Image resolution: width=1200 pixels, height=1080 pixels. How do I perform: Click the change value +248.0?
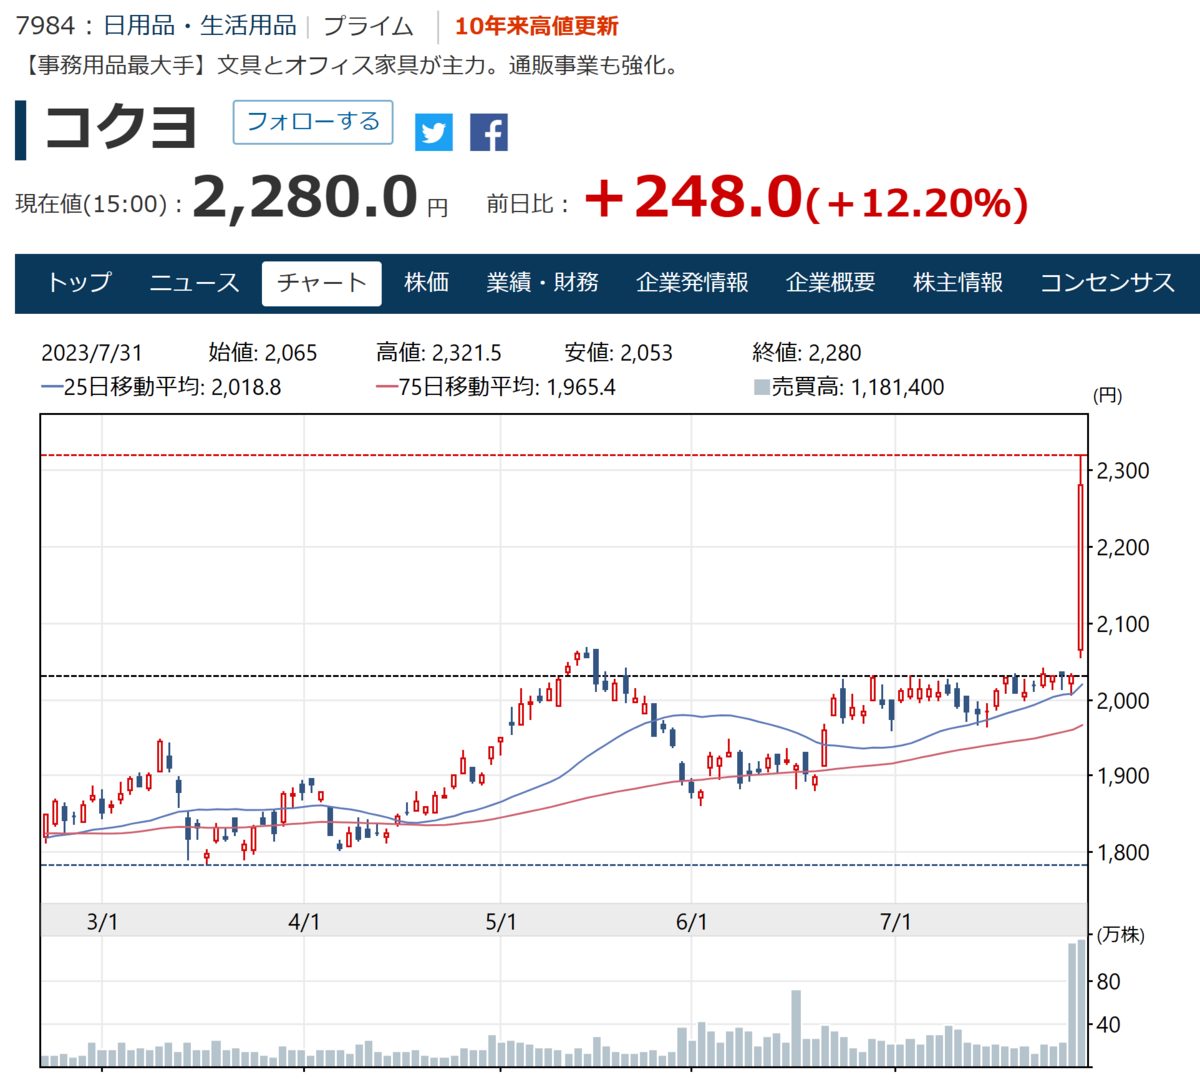tap(694, 196)
